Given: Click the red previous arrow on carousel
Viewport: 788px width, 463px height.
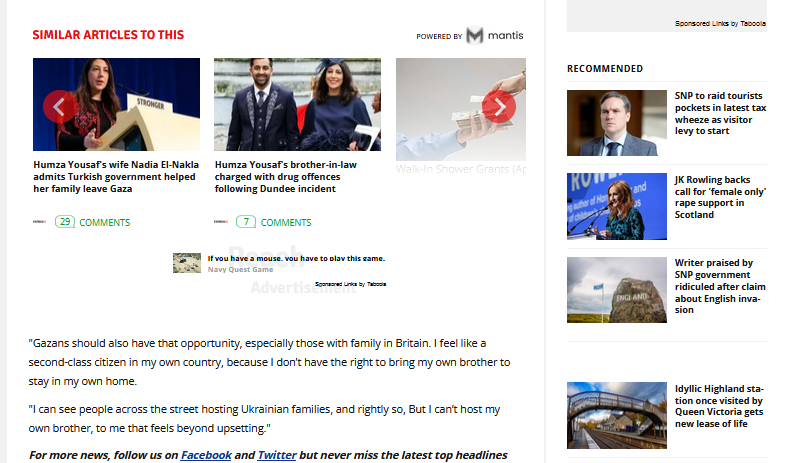Looking at the screenshot, I should click(59, 107).
